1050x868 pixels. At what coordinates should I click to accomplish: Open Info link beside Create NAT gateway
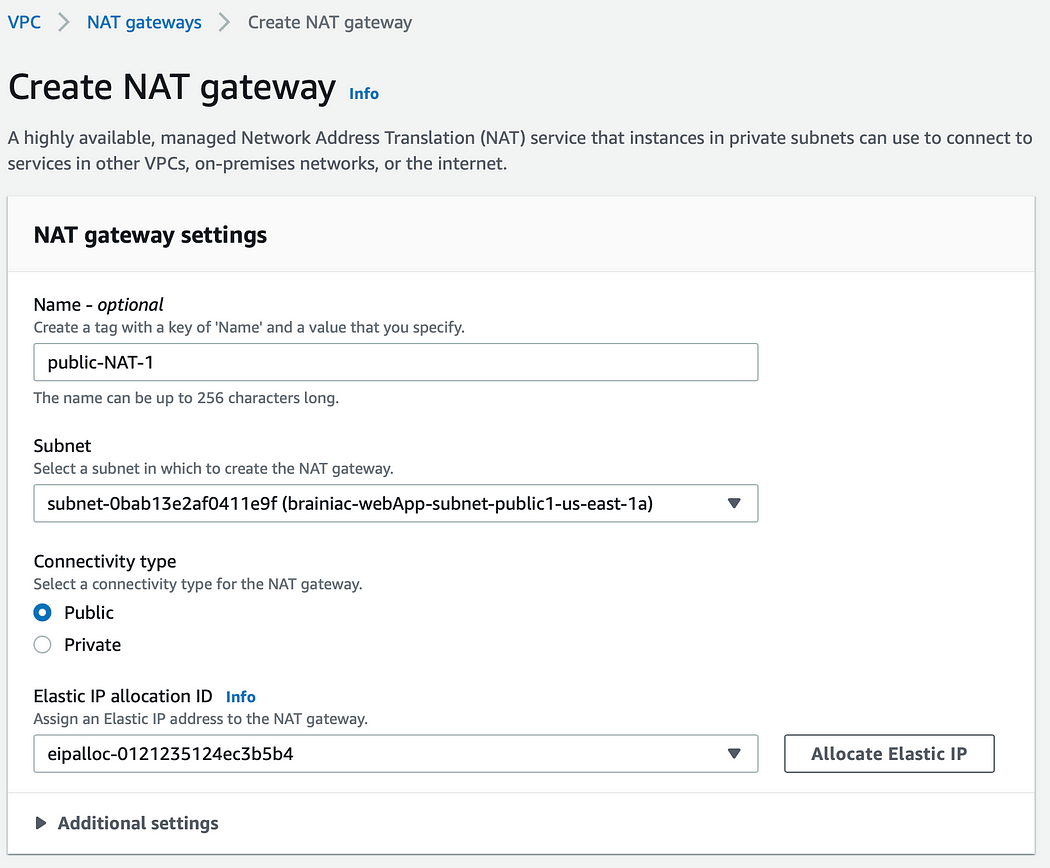[x=364, y=94]
